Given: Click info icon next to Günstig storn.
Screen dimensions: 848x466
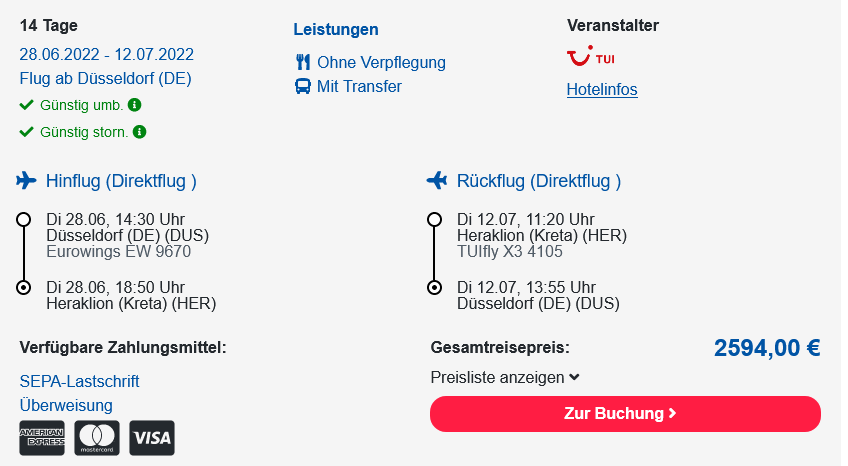Looking at the screenshot, I should coord(140,132).
